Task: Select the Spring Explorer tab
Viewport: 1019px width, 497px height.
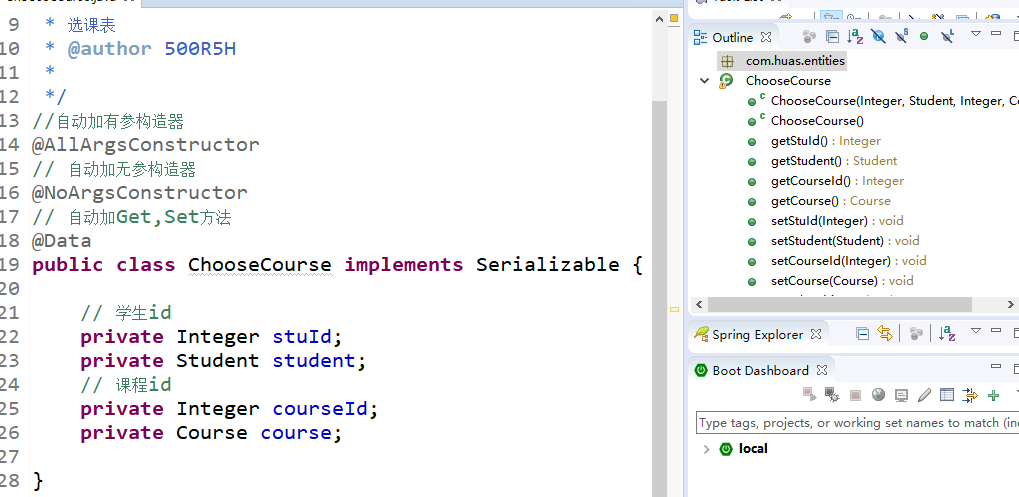Action: pos(757,335)
